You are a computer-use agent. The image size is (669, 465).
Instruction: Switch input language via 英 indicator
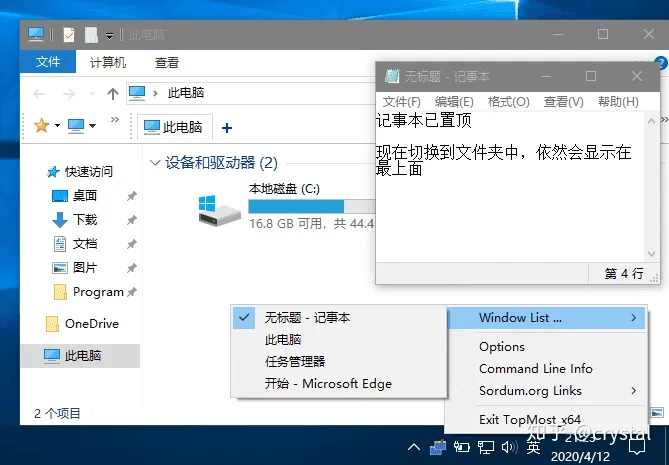[533, 447]
